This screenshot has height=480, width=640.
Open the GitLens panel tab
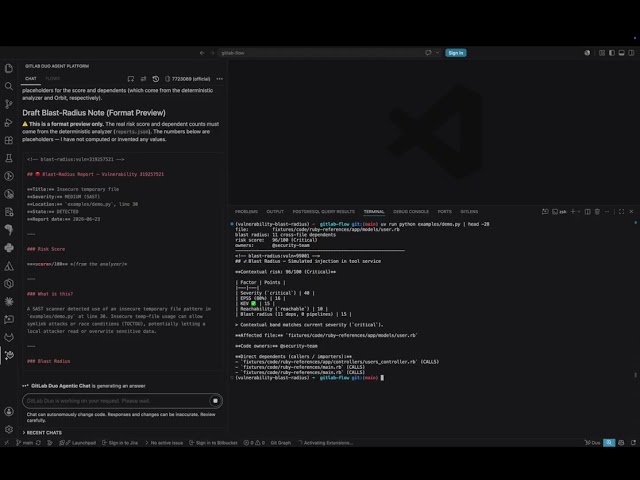tap(469, 211)
